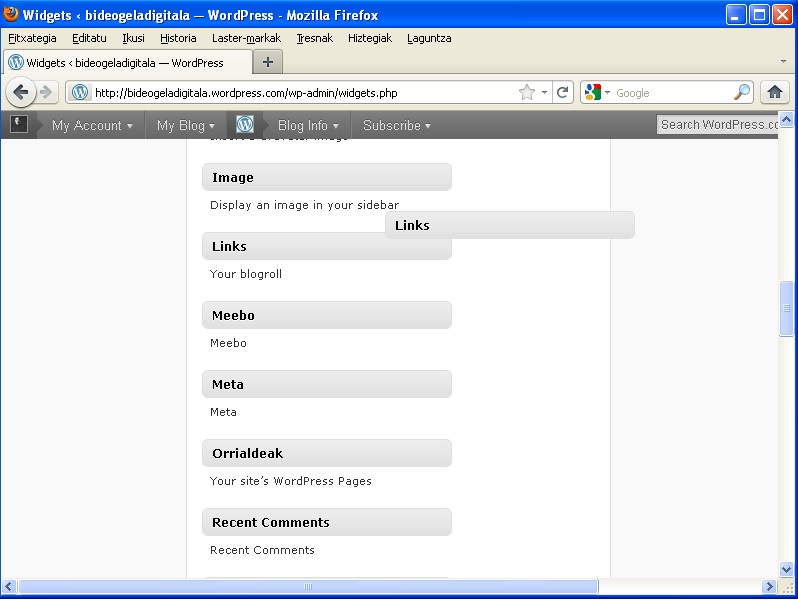Screen dimensions: 798x600
Task: Open the Tresnak menu
Action: point(315,38)
